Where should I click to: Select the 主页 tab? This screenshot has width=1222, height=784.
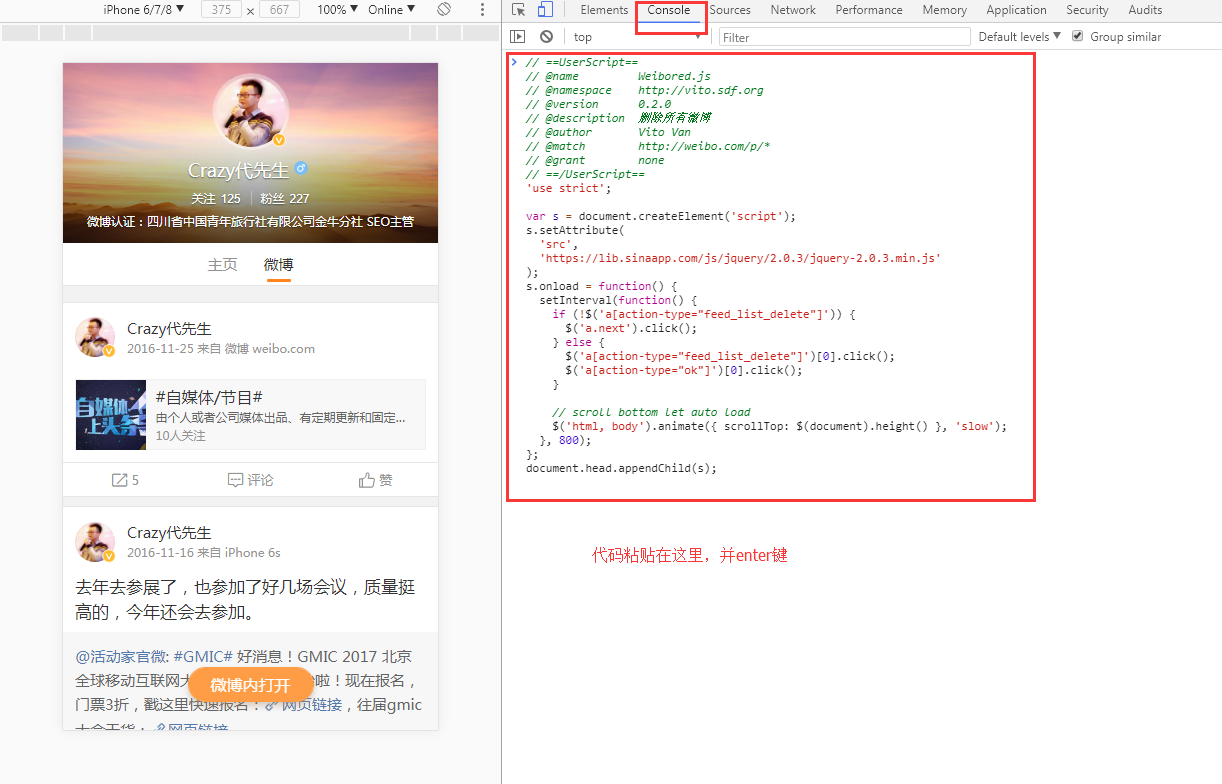(x=223, y=264)
